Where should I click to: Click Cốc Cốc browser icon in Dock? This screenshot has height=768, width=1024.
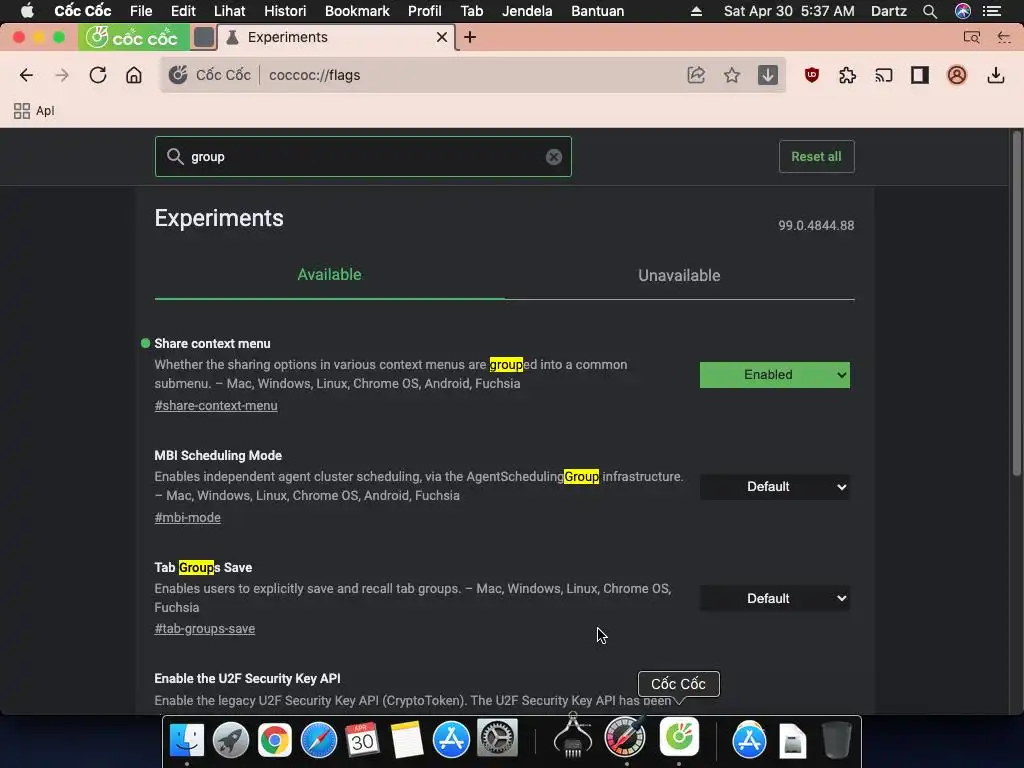[679, 737]
